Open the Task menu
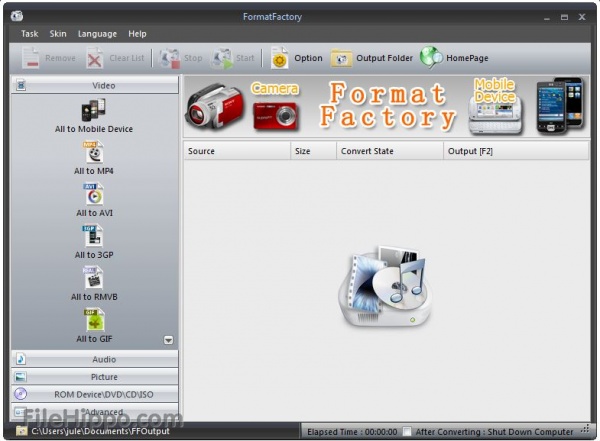This screenshot has width=600, height=441. click(29, 34)
